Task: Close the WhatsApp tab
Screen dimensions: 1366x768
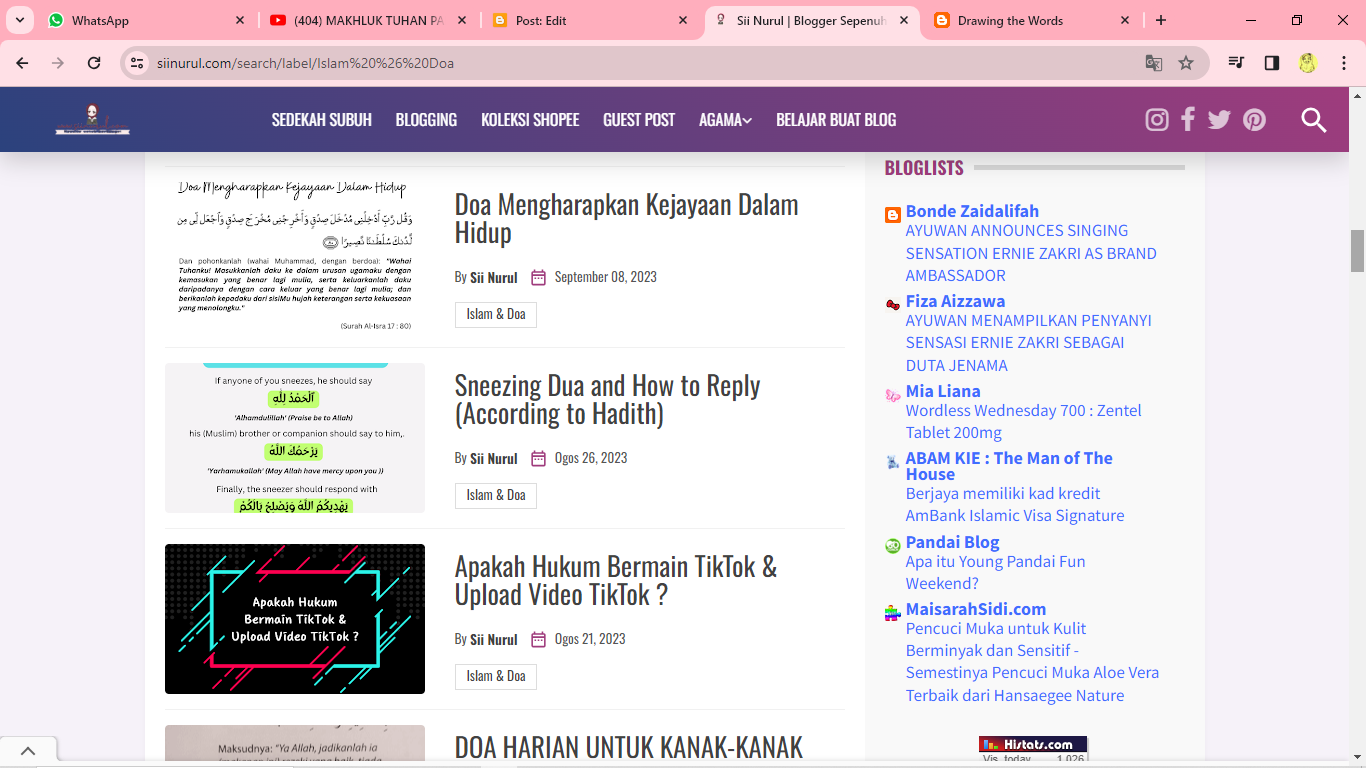Action: click(240, 20)
